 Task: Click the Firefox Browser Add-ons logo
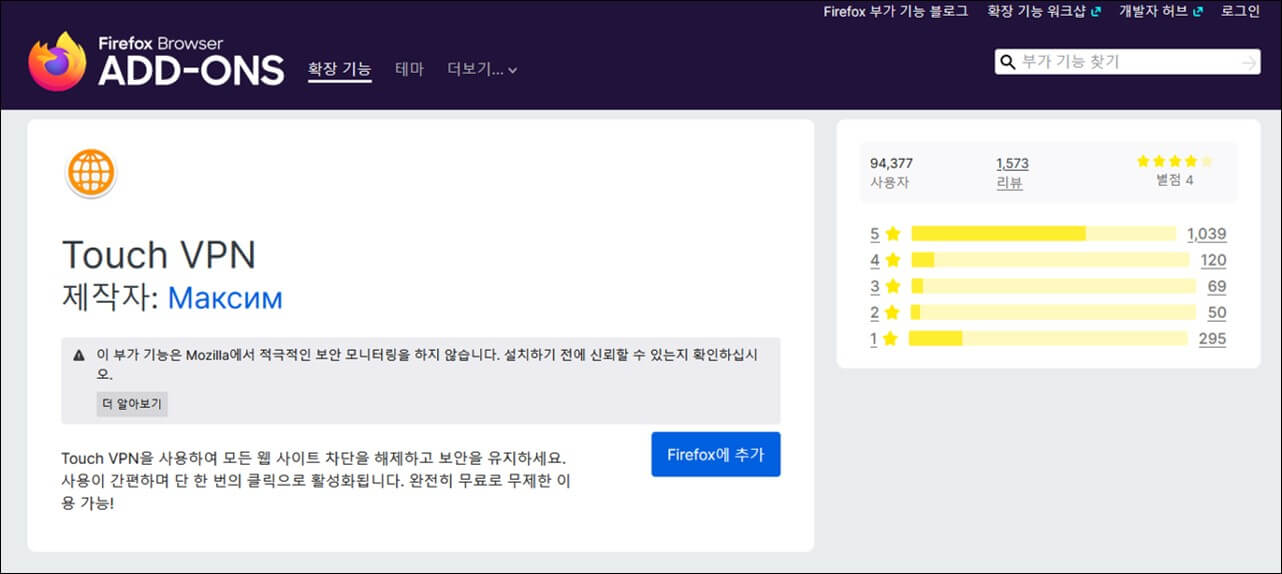click(x=156, y=62)
